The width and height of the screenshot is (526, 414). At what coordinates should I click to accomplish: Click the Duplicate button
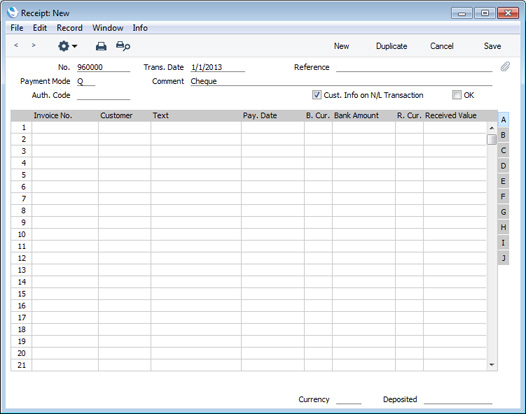click(391, 46)
